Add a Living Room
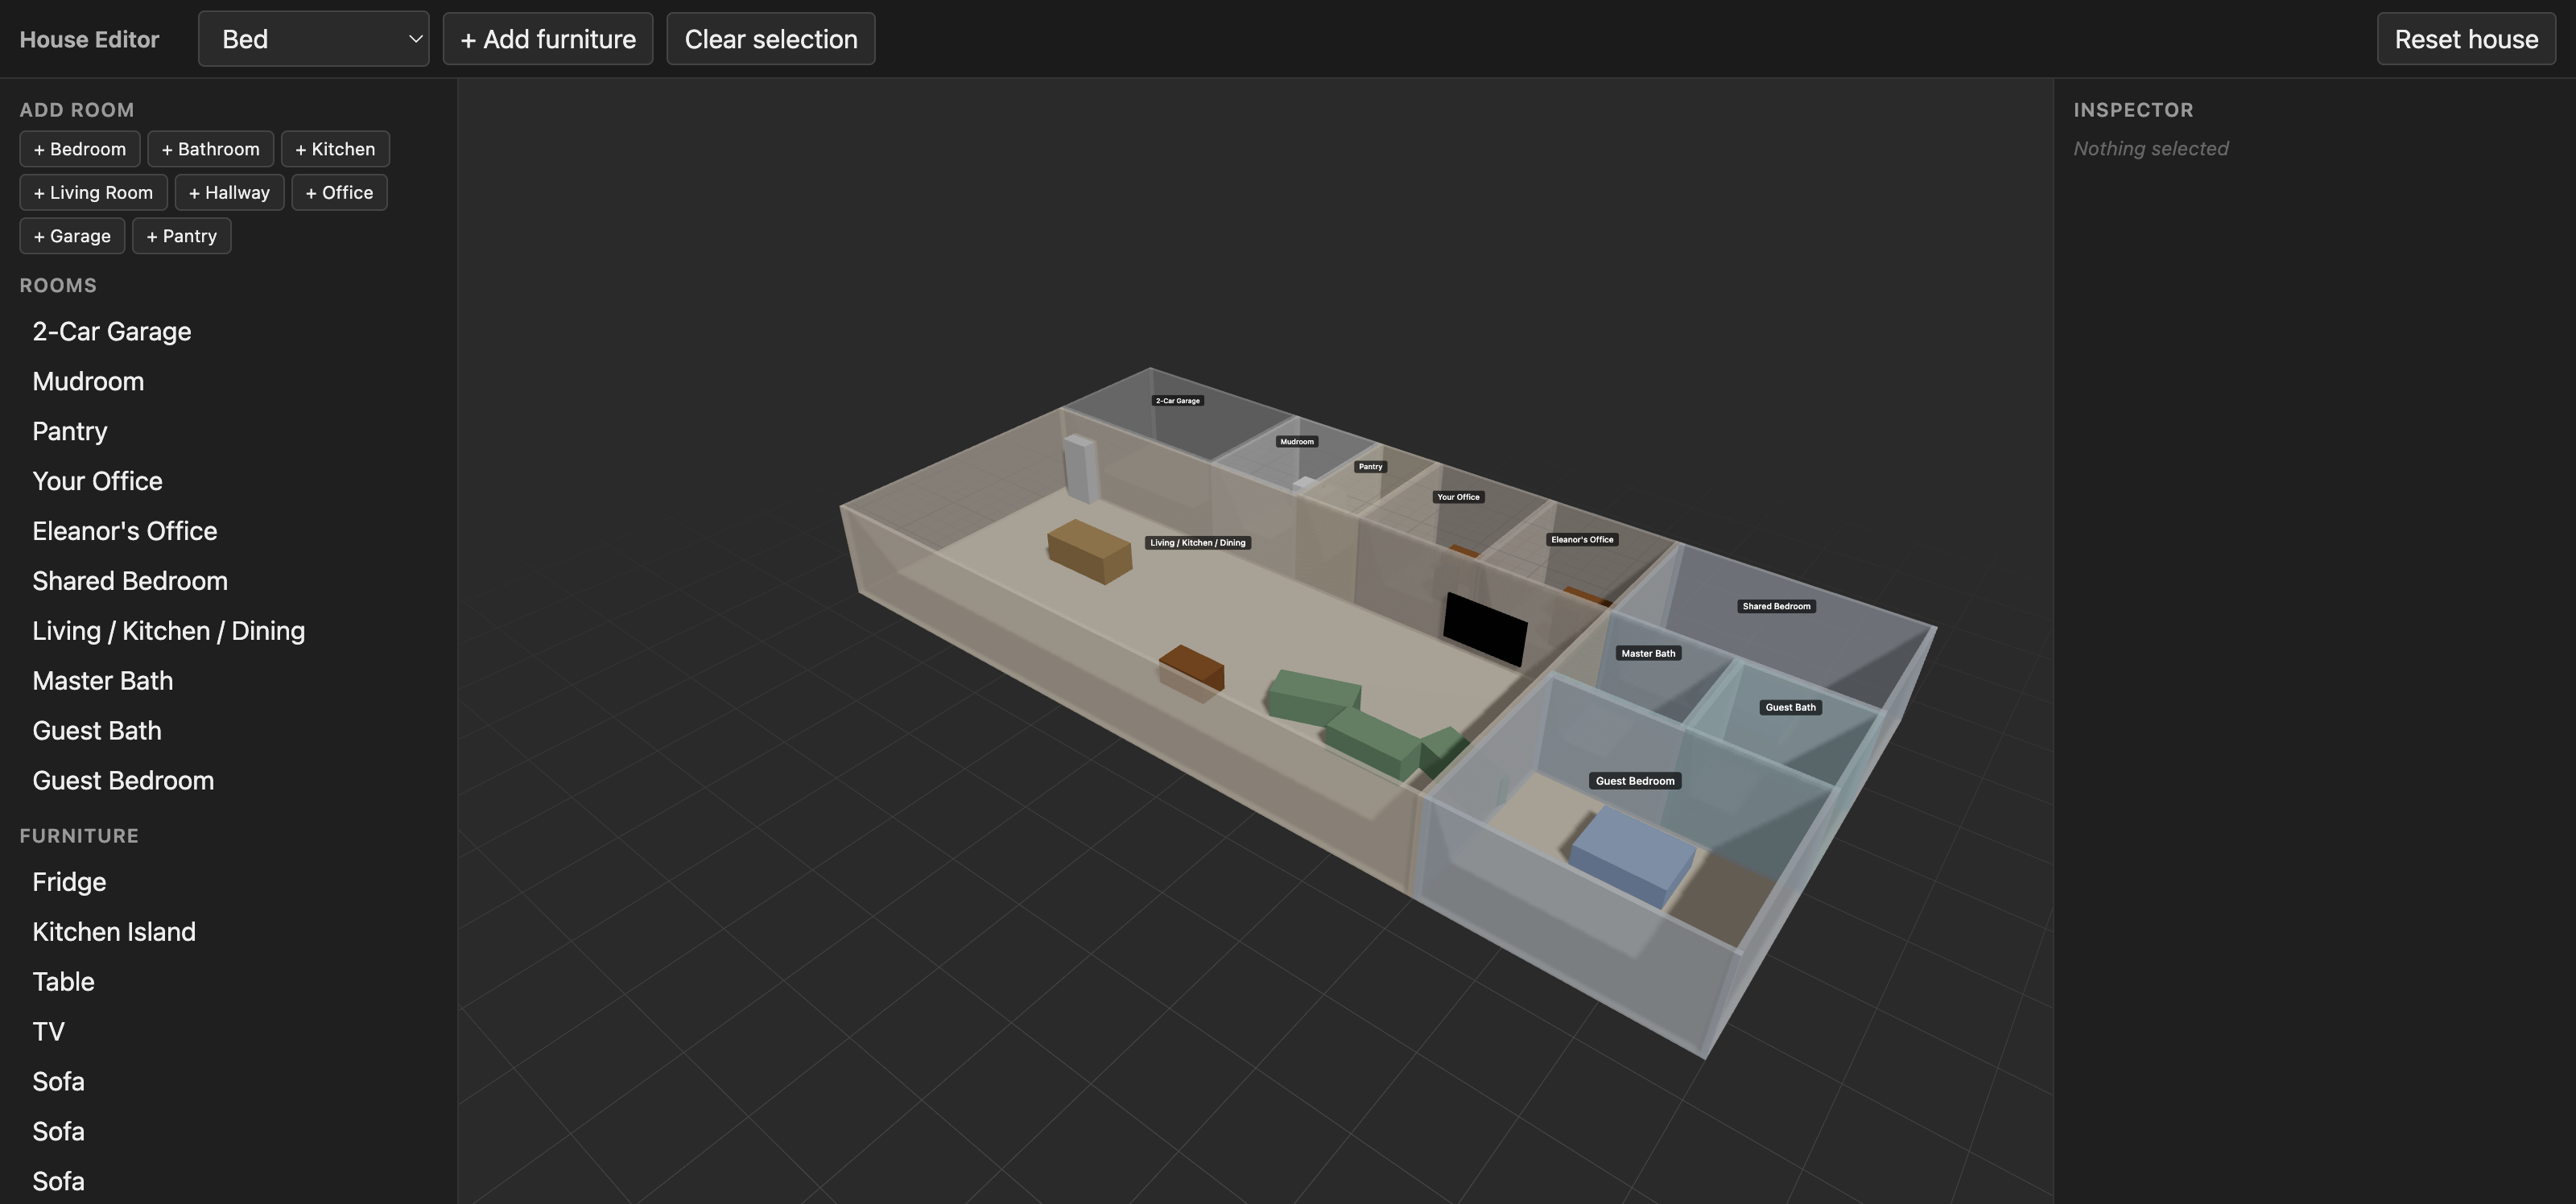This screenshot has height=1204, width=2576. (92, 192)
